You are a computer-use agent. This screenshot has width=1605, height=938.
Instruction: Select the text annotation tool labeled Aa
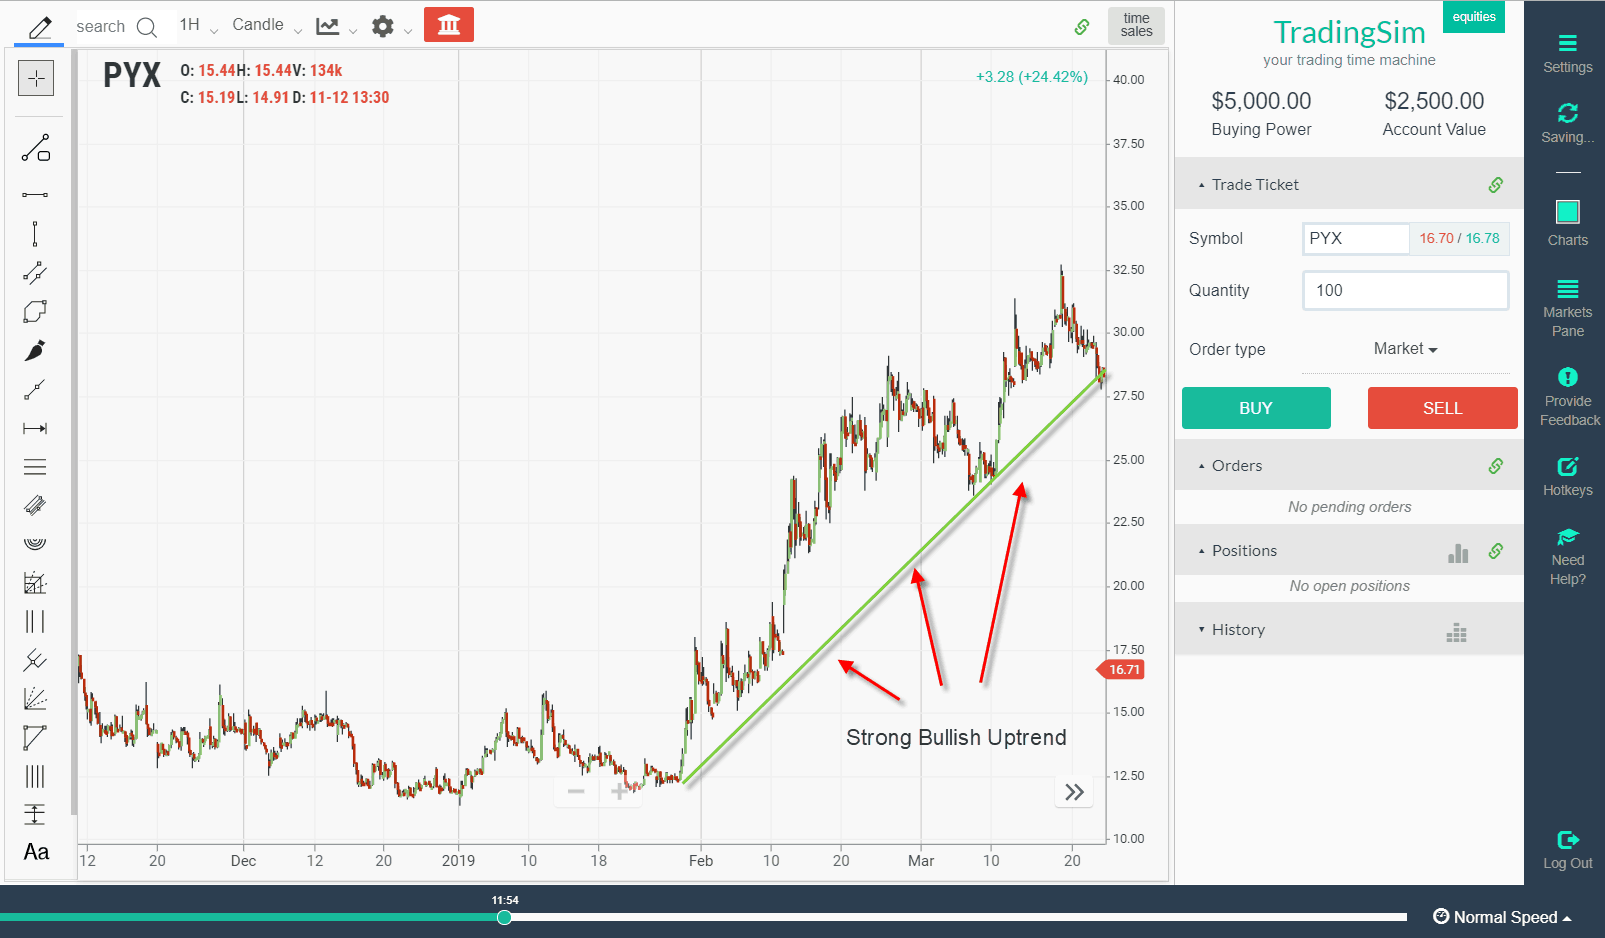(36, 852)
